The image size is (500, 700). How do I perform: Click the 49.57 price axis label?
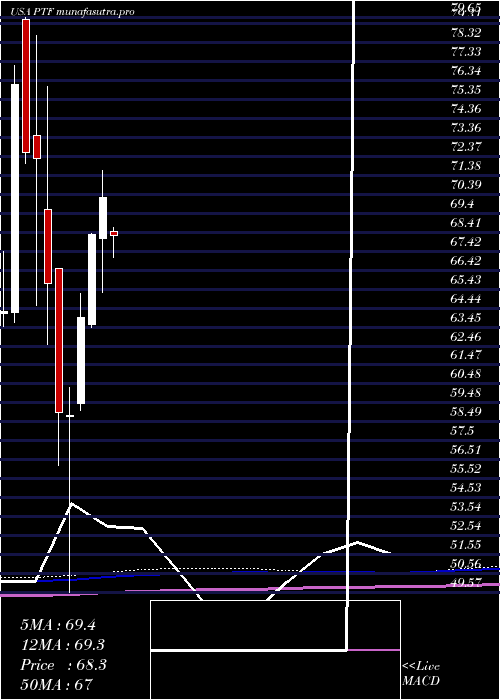click(466, 582)
